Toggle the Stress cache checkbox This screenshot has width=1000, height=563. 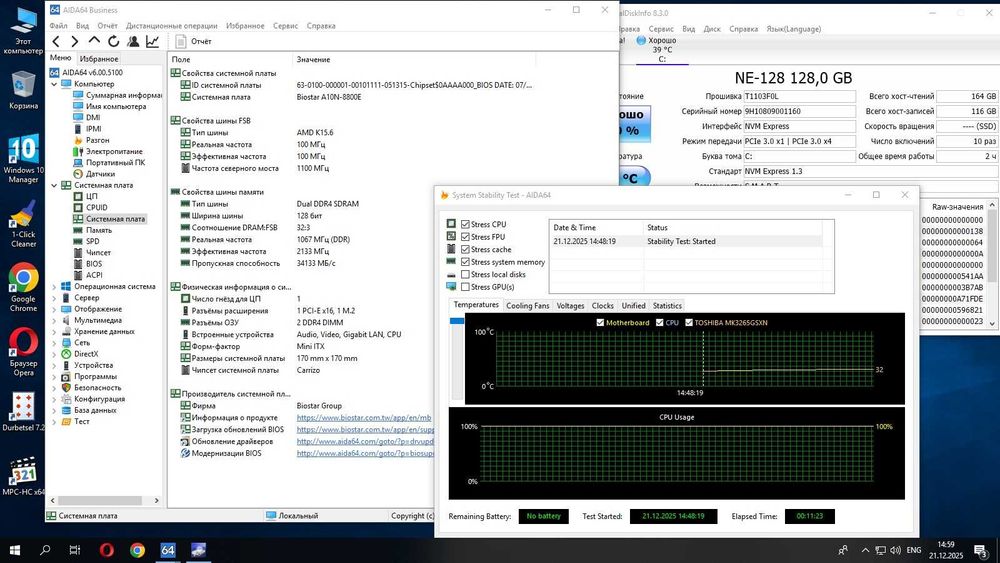(466, 250)
